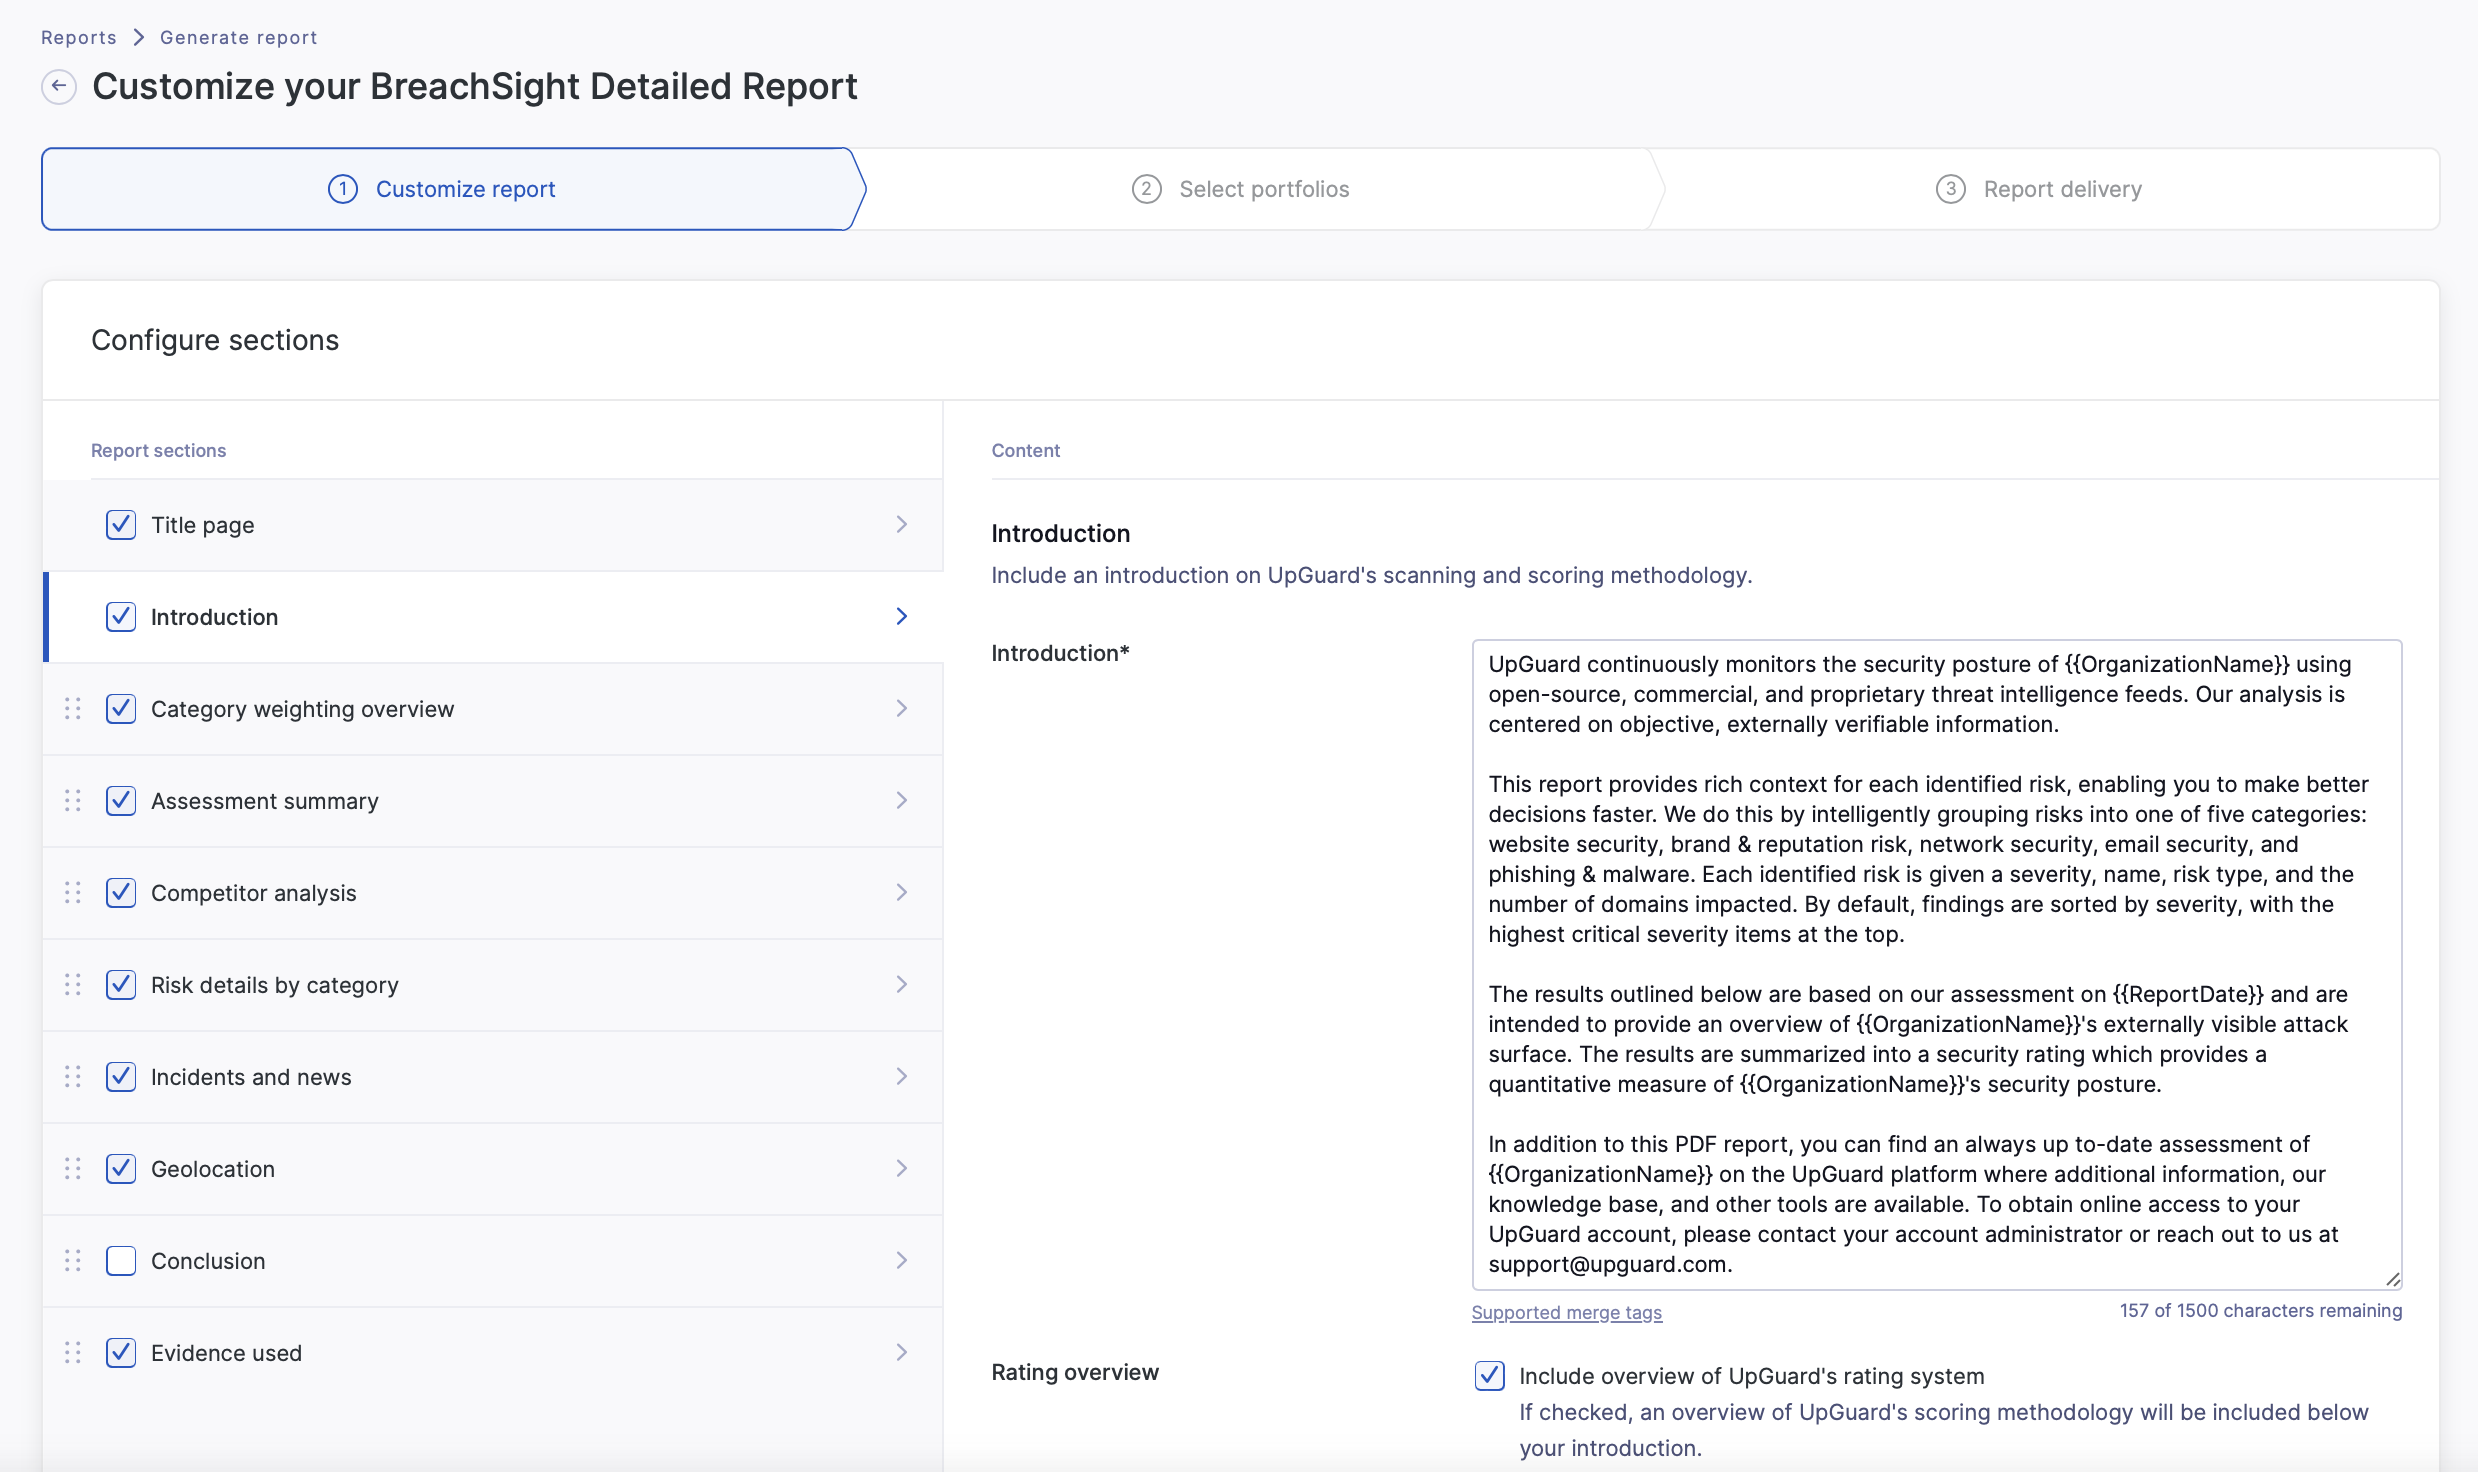Select the Incidents and news label
The width and height of the screenshot is (2478, 1480).
251,1077
